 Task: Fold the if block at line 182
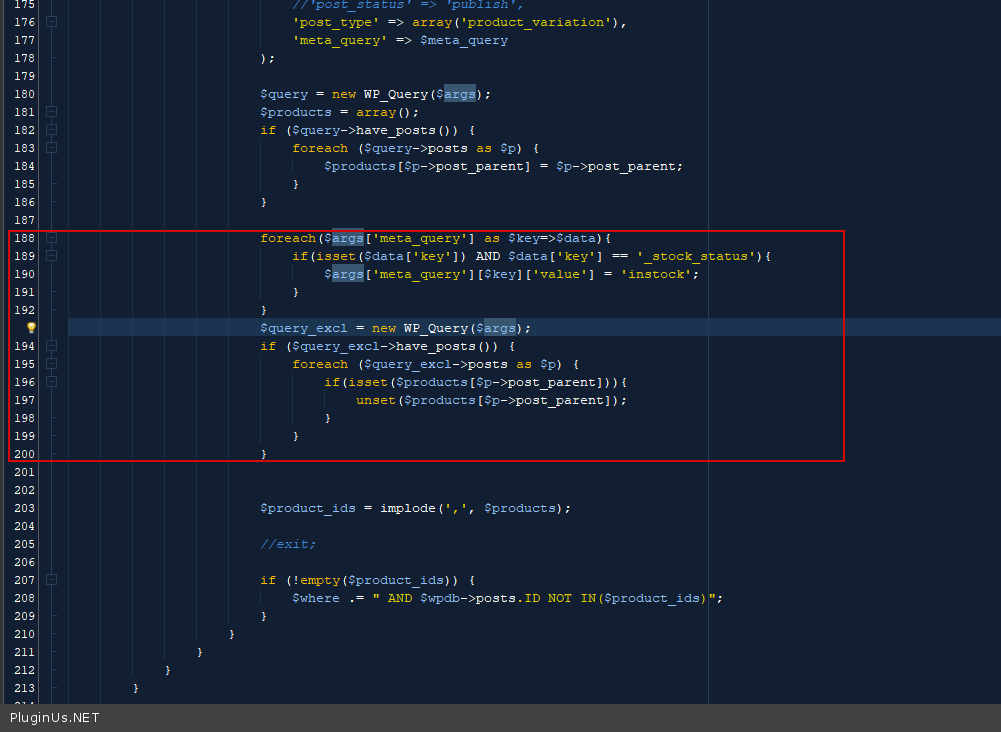[52, 130]
